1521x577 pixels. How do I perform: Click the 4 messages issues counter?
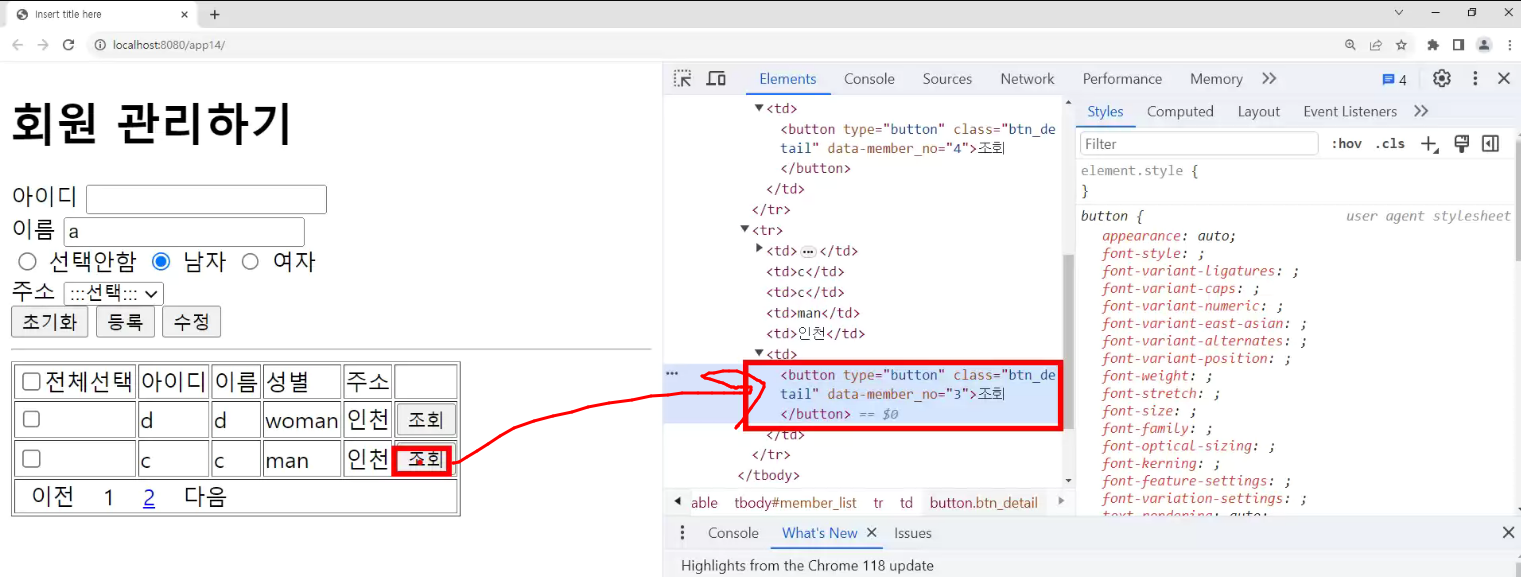(x=1394, y=80)
